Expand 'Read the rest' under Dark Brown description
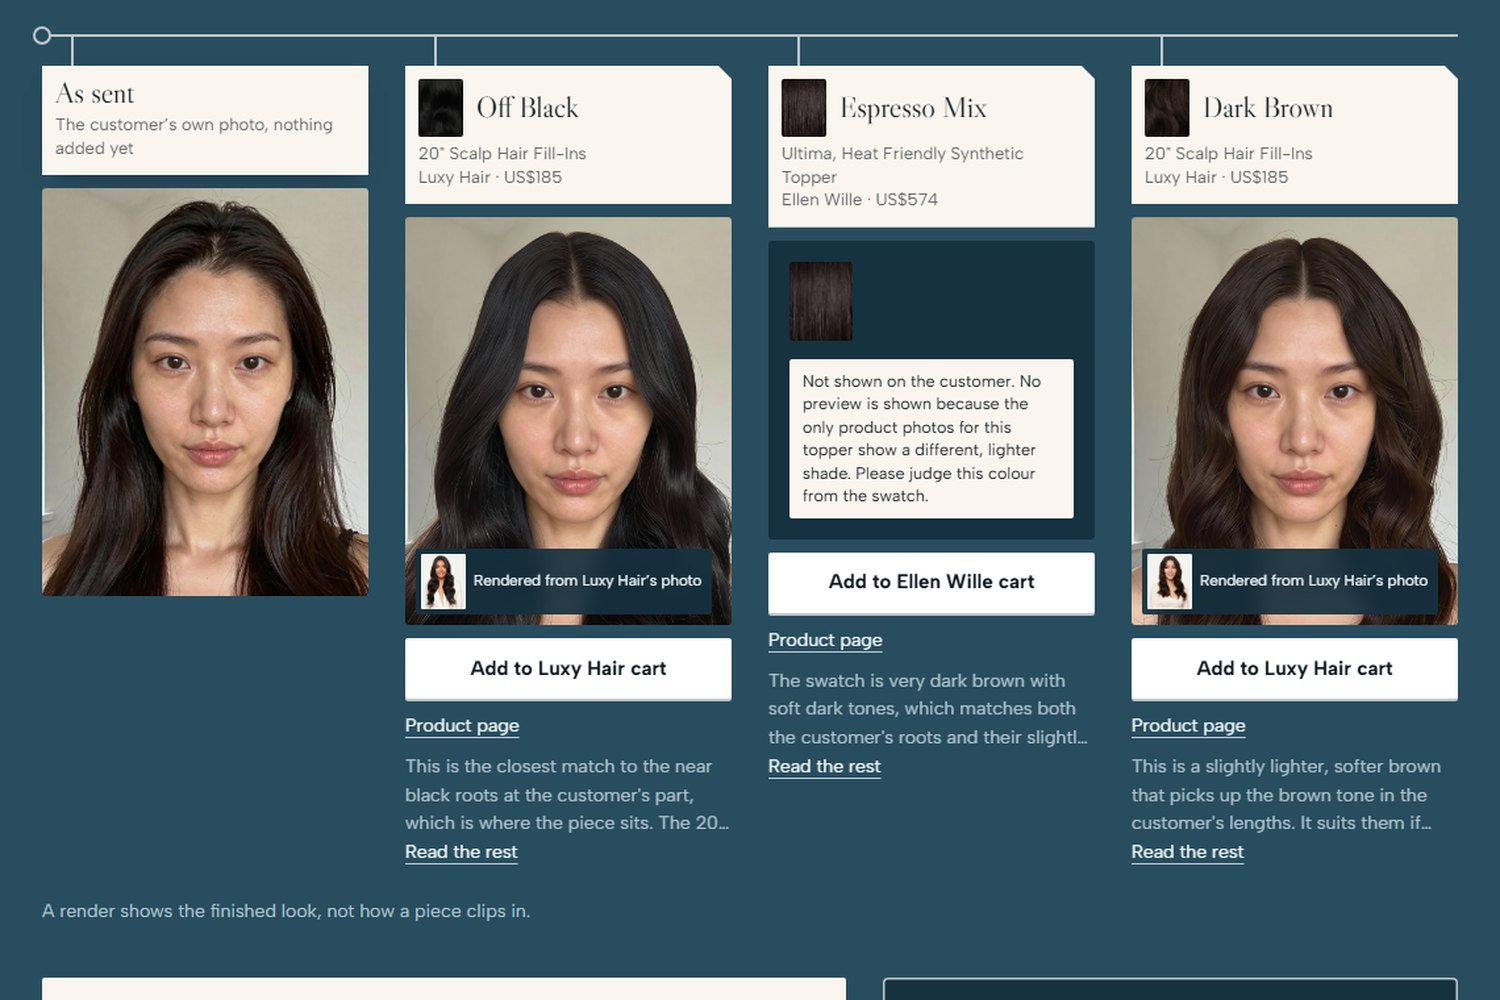This screenshot has width=1500, height=1000. point(1187,852)
